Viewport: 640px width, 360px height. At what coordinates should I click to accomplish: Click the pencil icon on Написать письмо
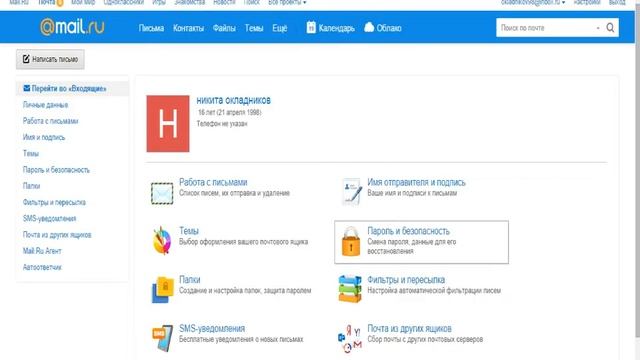click(26, 59)
